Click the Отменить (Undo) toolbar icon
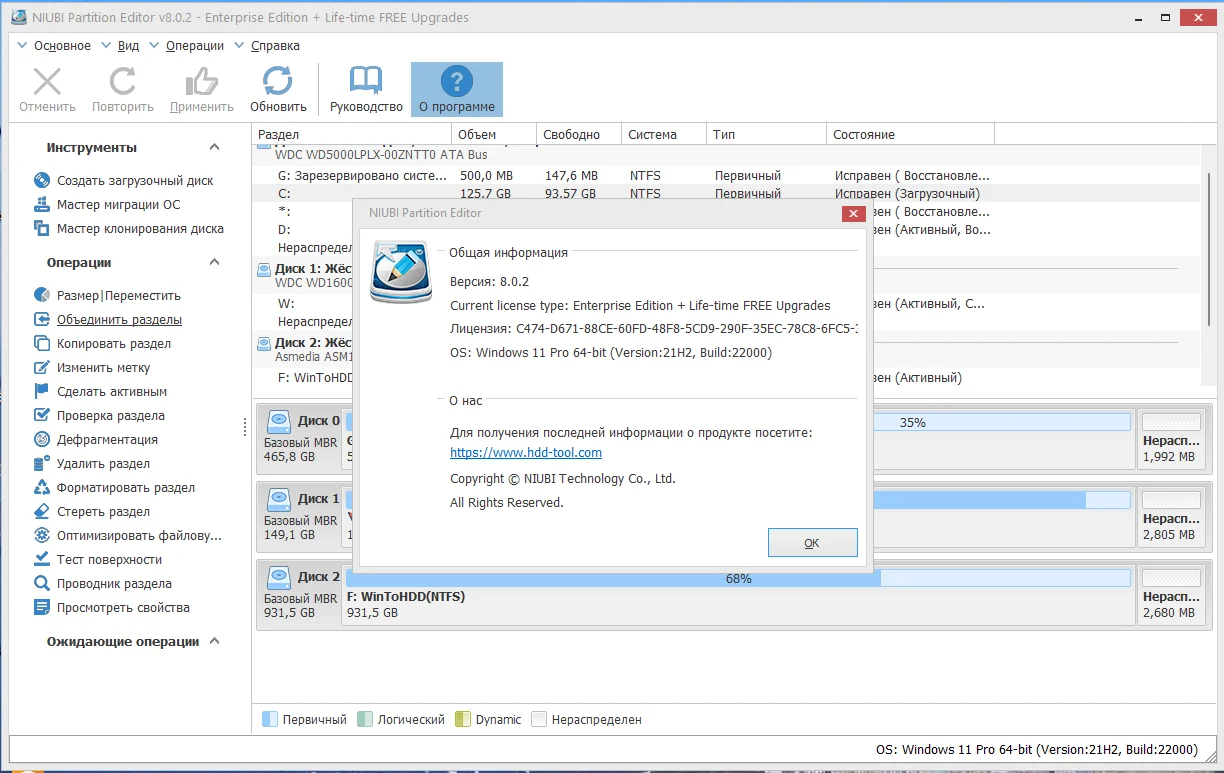Viewport: 1224px width, 773px height. coord(47,81)
